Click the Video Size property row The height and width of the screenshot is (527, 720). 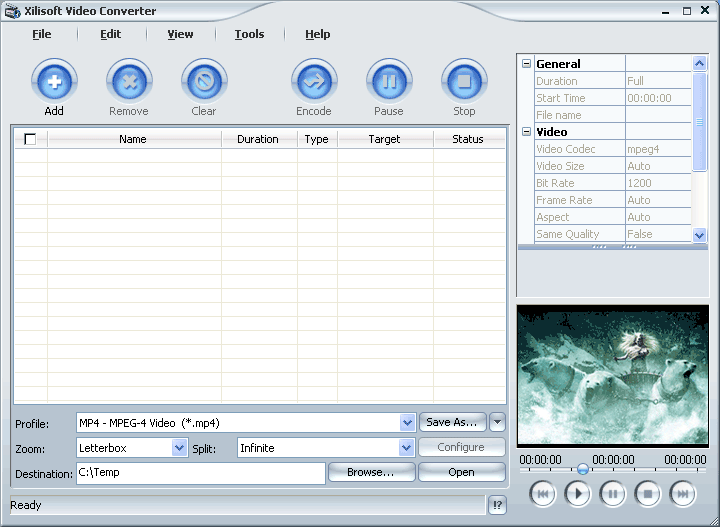point(613,166)
